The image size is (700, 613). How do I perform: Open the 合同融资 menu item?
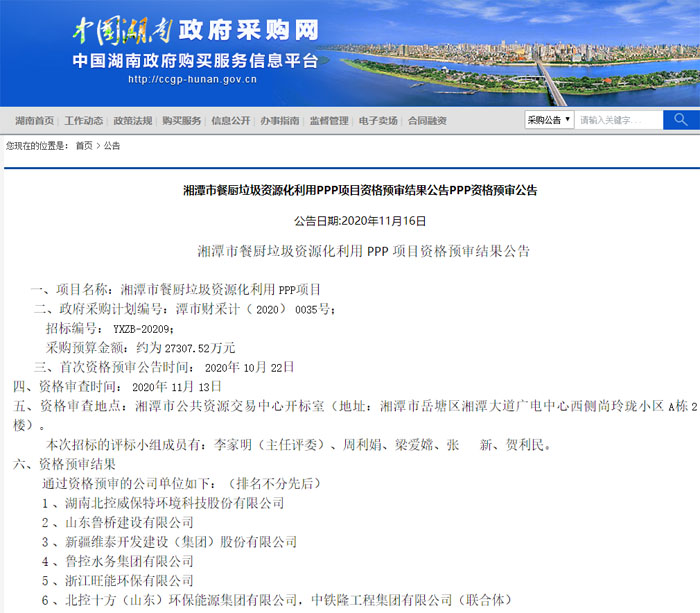pos(427,121)
